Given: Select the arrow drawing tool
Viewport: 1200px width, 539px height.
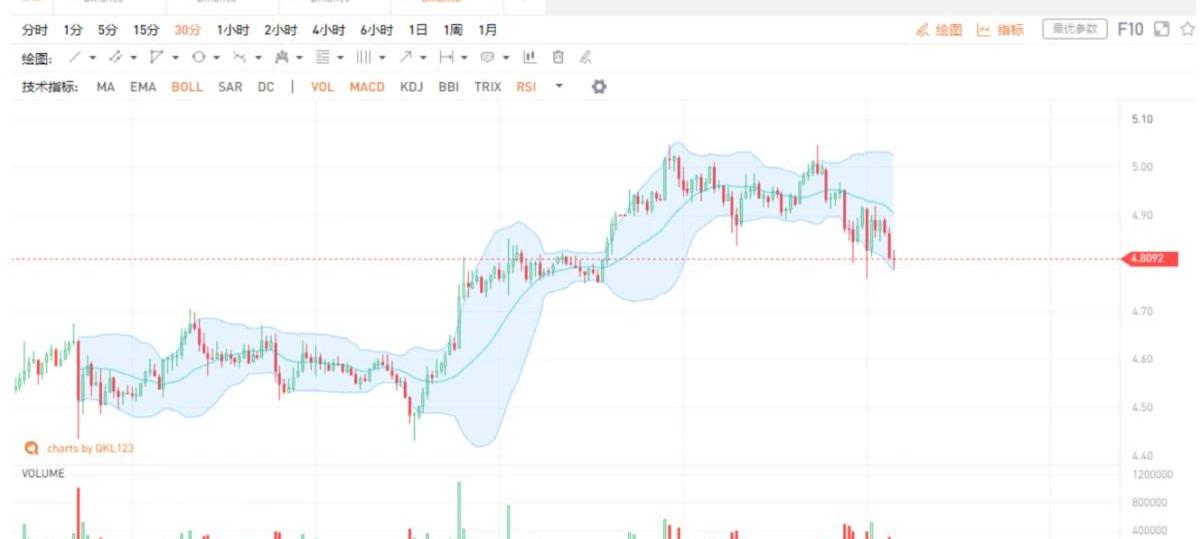Looking at the screenshot, I should (408, 58).
